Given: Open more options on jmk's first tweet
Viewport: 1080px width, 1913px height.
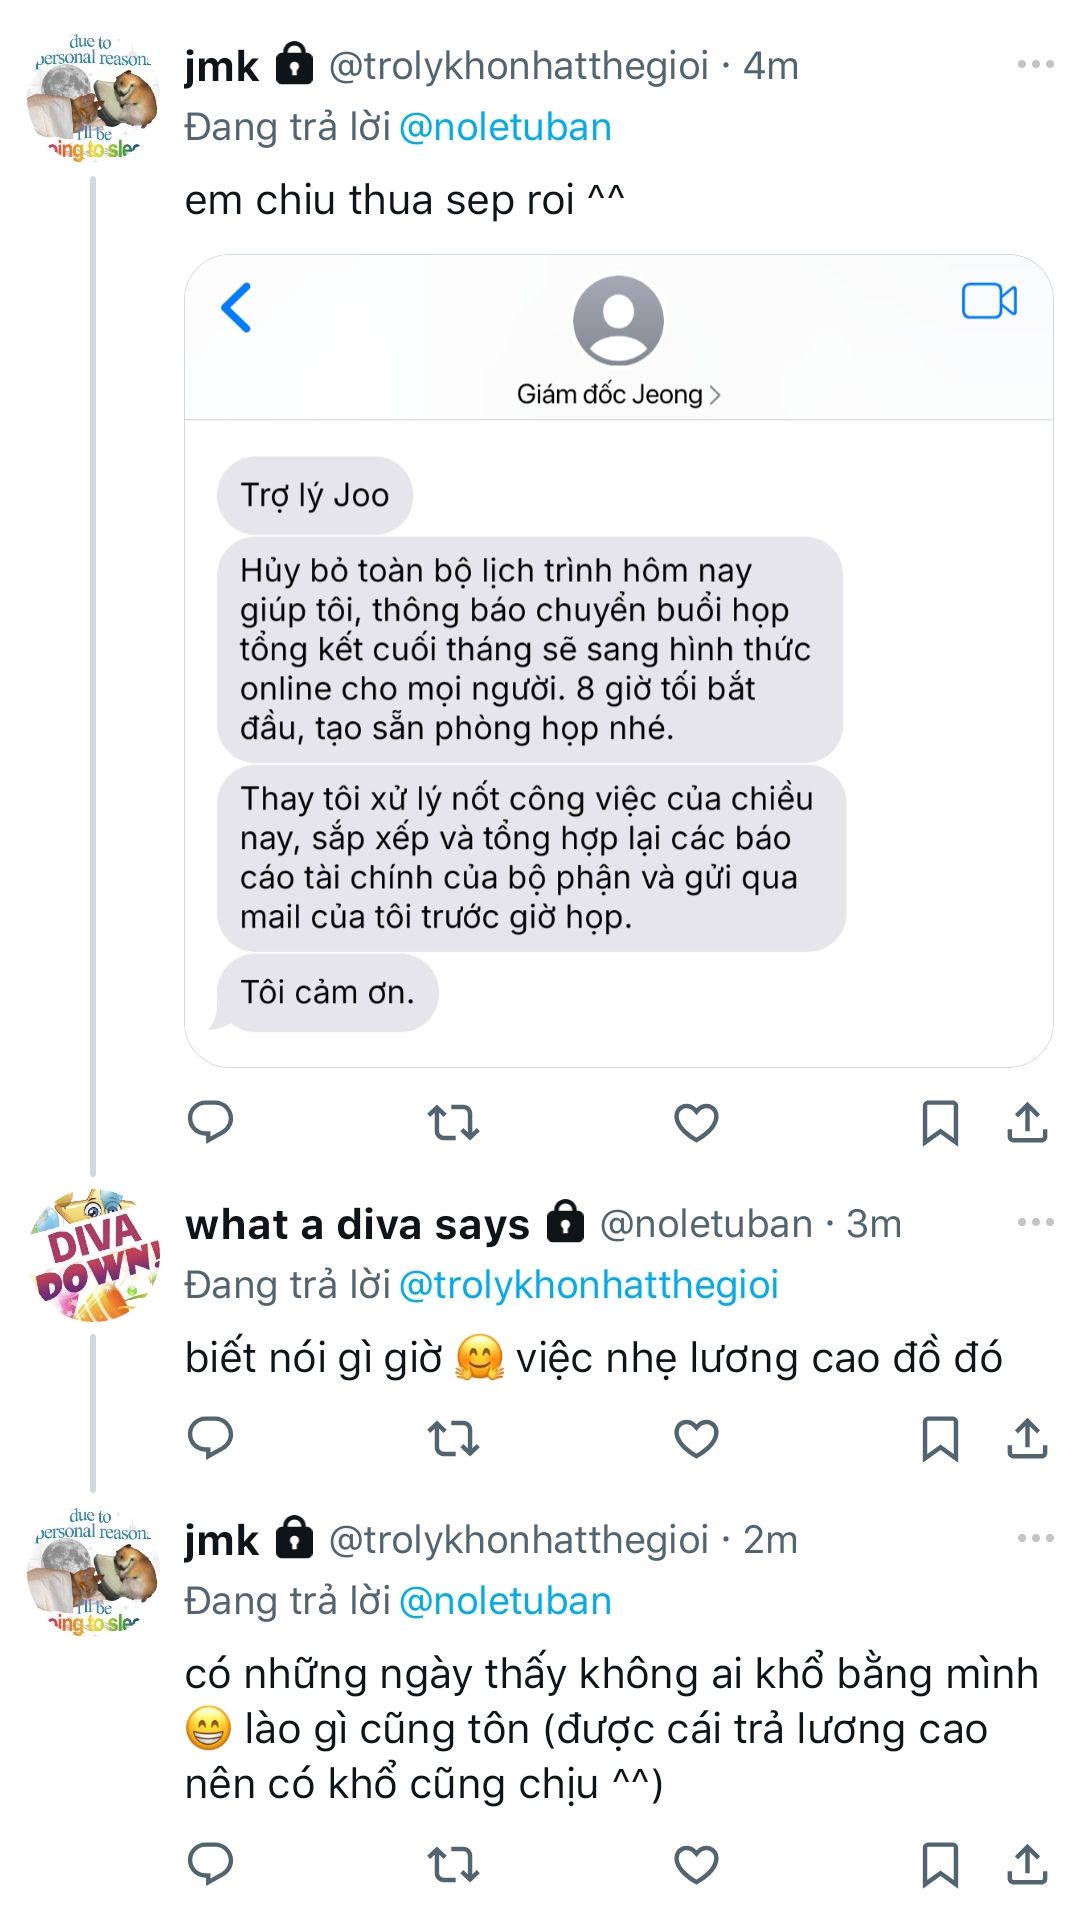Looking at the screenshot, I should [x=1035, y=65].
